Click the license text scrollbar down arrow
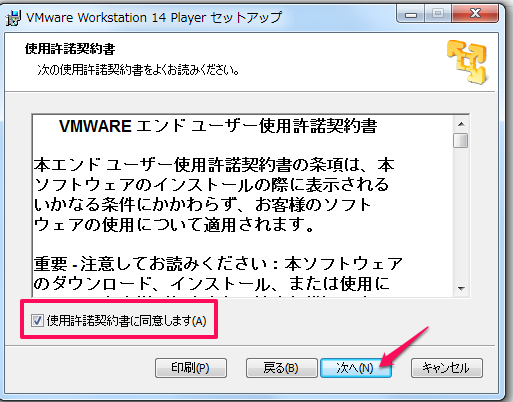This screenshot has width=513, height=402. point(461,289)
